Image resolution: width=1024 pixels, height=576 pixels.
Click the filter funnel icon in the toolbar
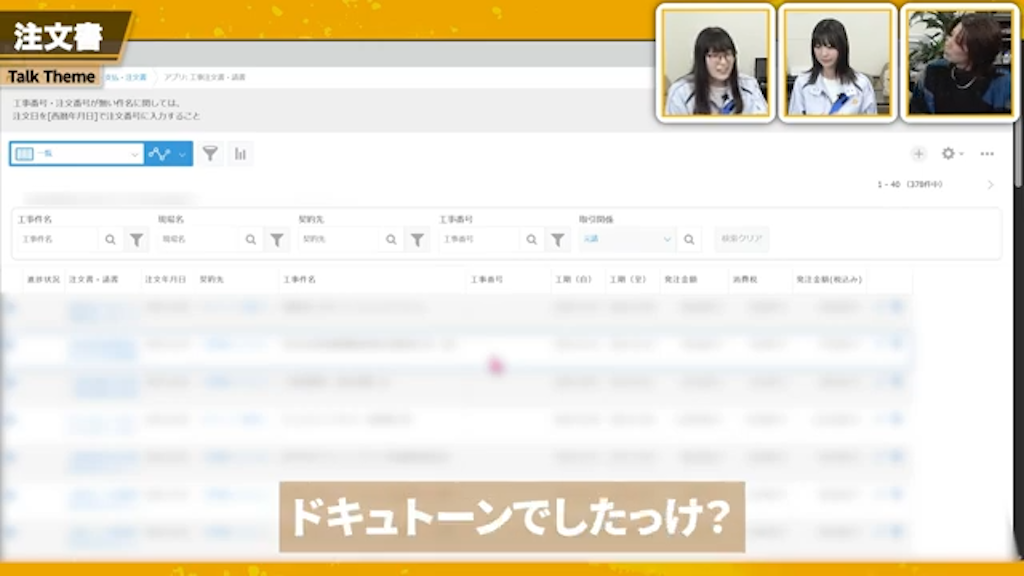click(x=211, y=154)
